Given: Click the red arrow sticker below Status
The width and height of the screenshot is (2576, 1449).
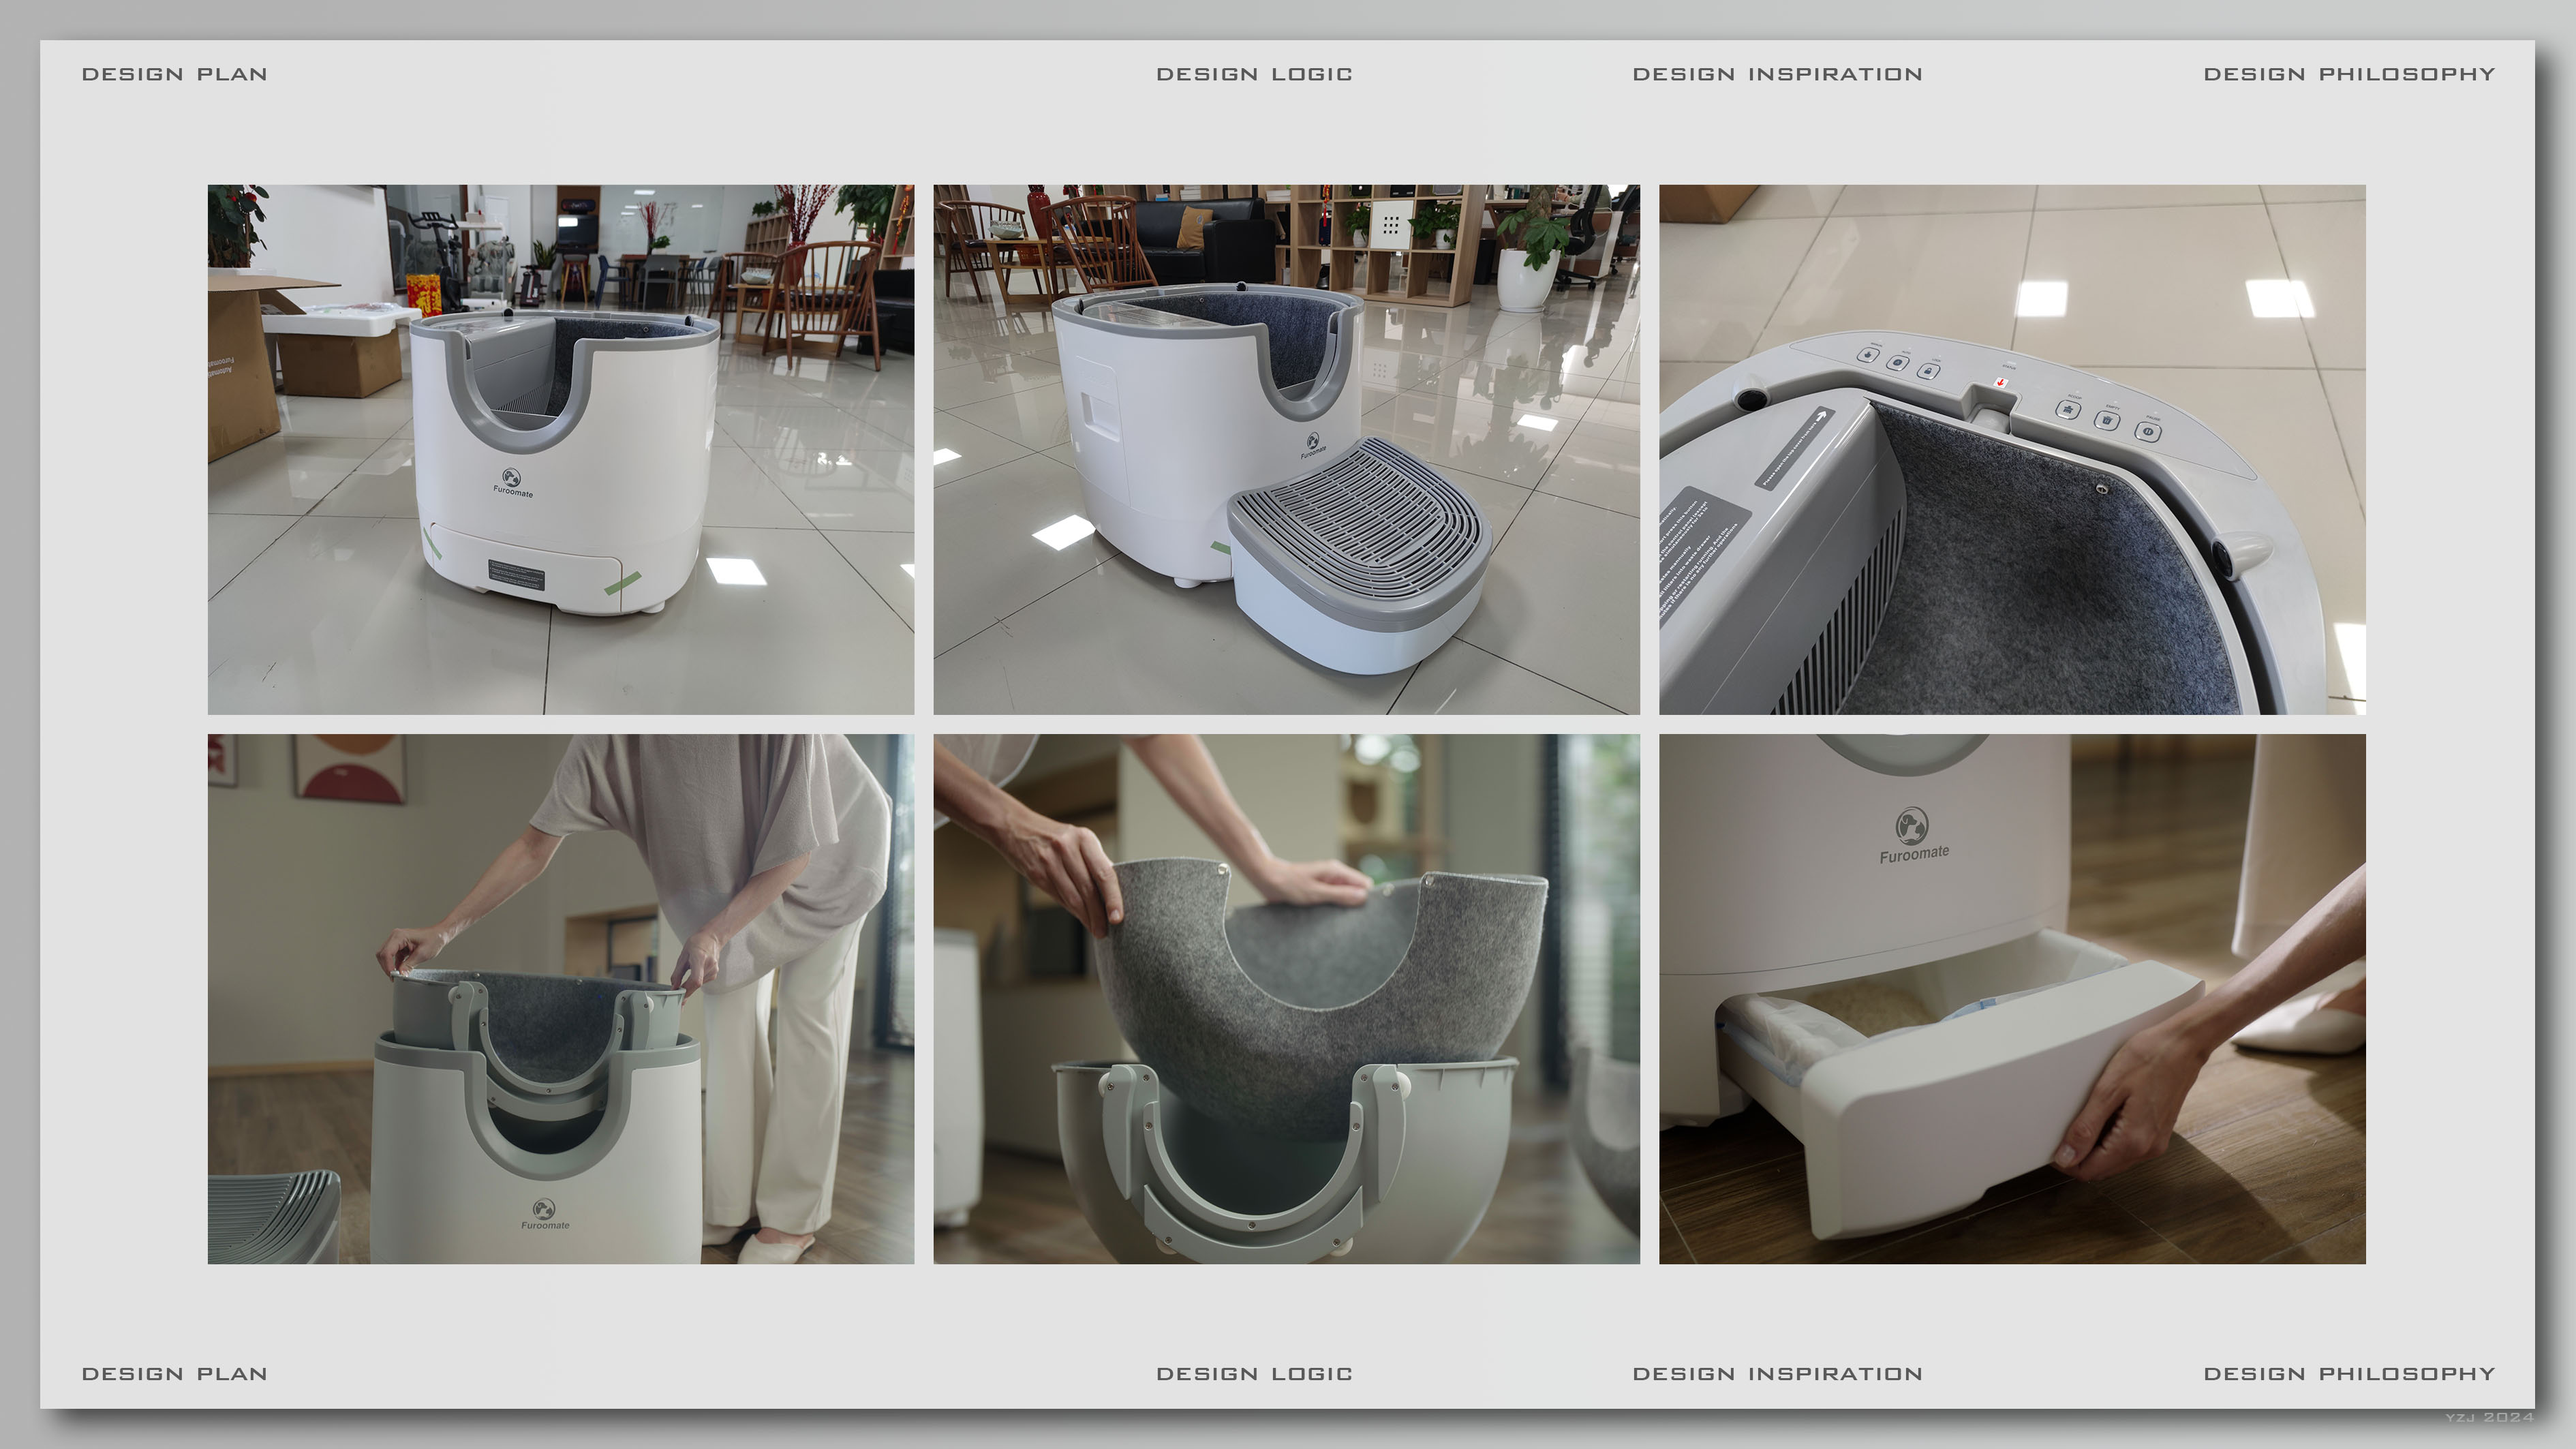Looking at the screenshot, I should click(x=2001, y=383).
